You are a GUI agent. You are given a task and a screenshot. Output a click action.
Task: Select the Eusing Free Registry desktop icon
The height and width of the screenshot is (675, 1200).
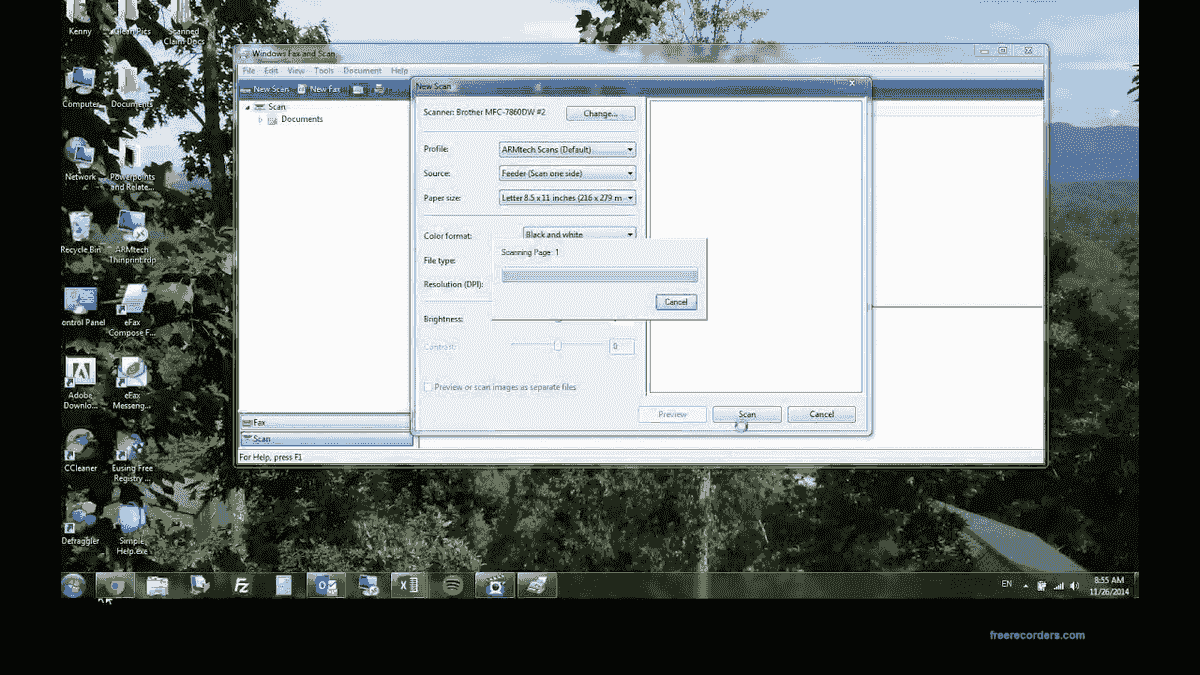coord(131,456)
